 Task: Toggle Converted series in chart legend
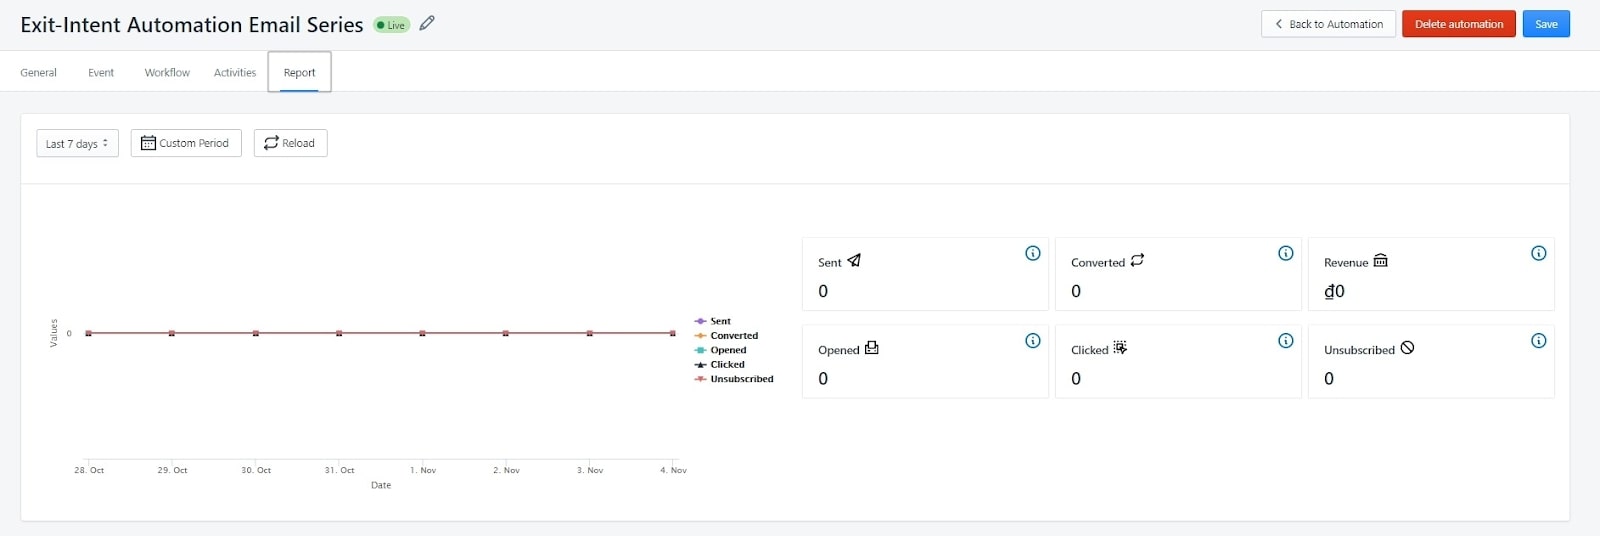733,336
